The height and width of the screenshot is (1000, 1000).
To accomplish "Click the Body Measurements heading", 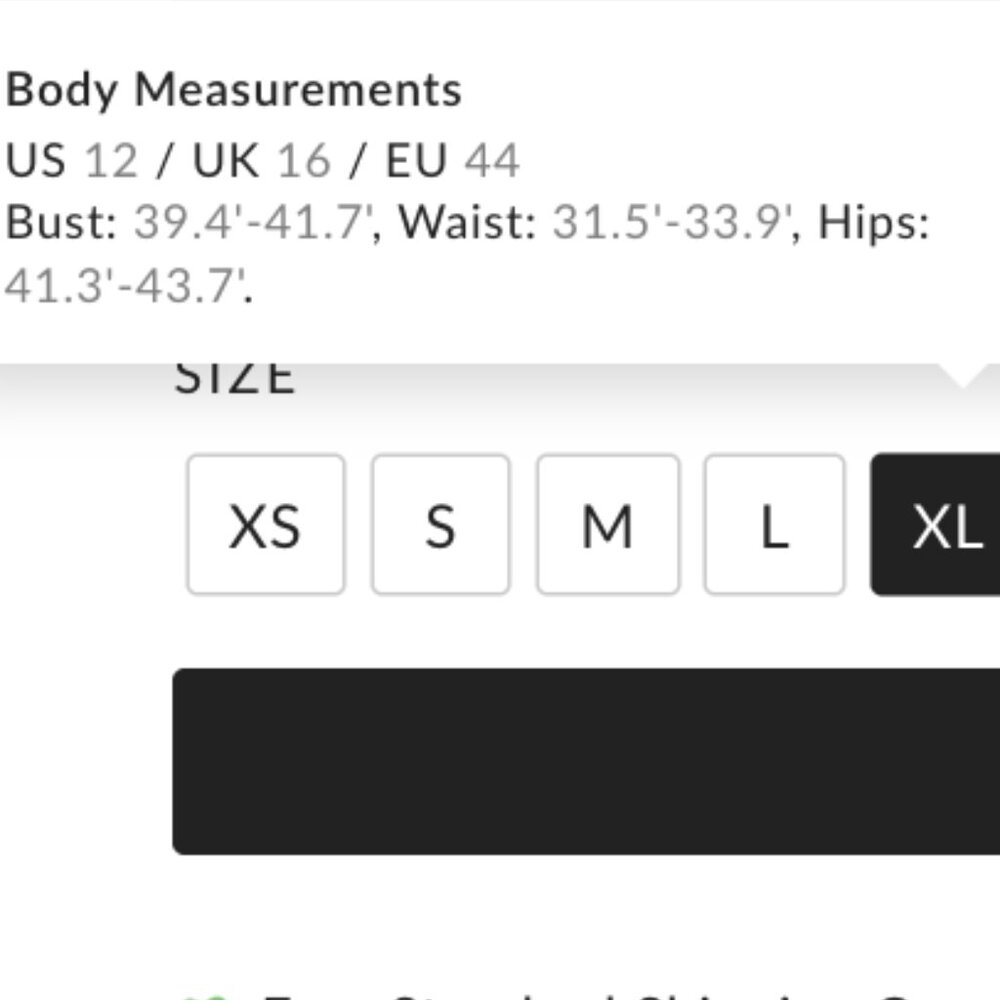I will [233, 90].
